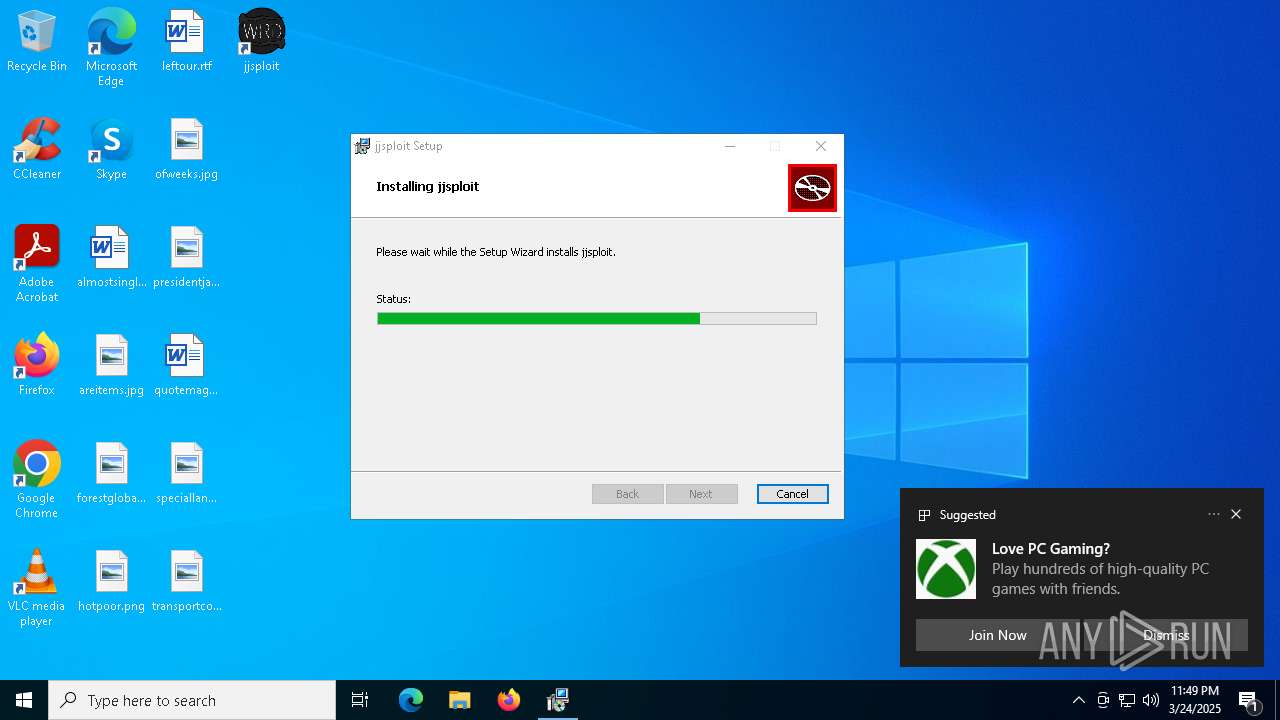
Task: Select the leftour.rtf document icon
Action: pos(187,41)
